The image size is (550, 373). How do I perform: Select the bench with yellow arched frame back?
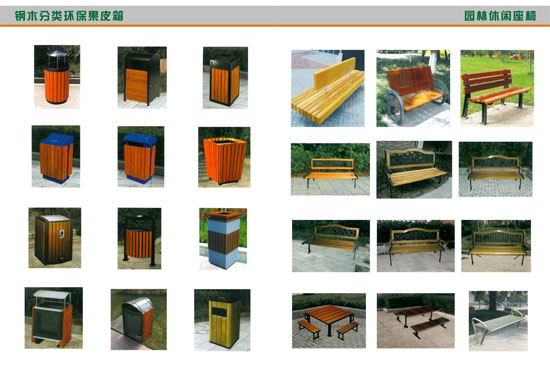point(416,246)
